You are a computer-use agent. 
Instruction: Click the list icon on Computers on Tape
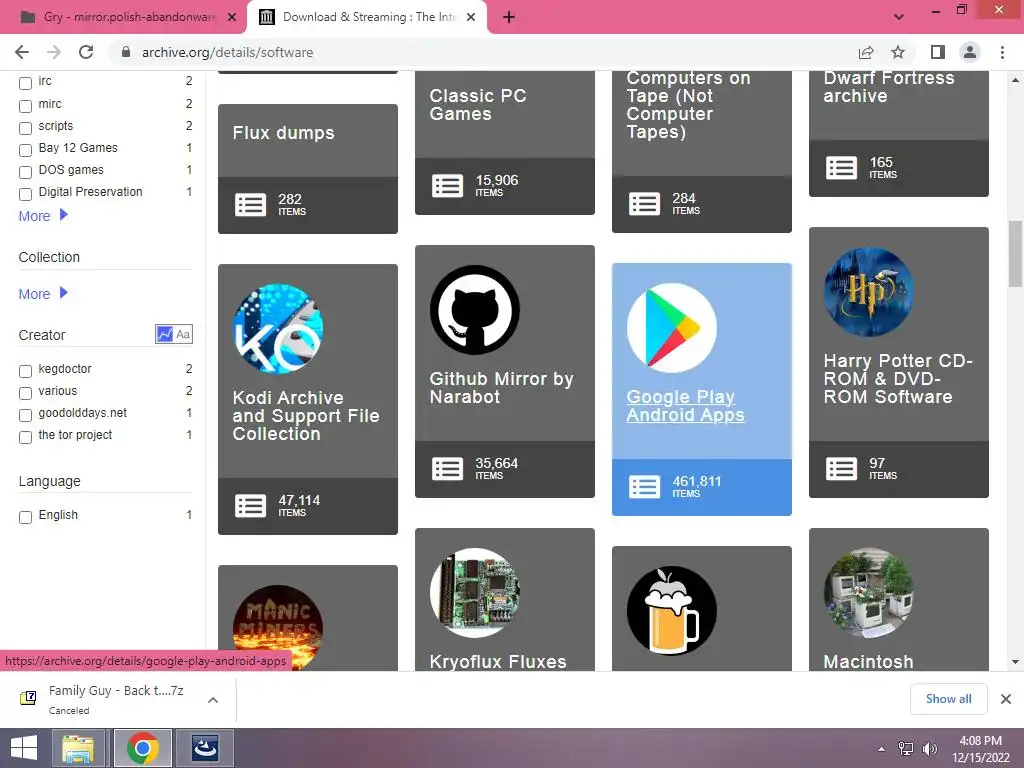coord(645,204)
